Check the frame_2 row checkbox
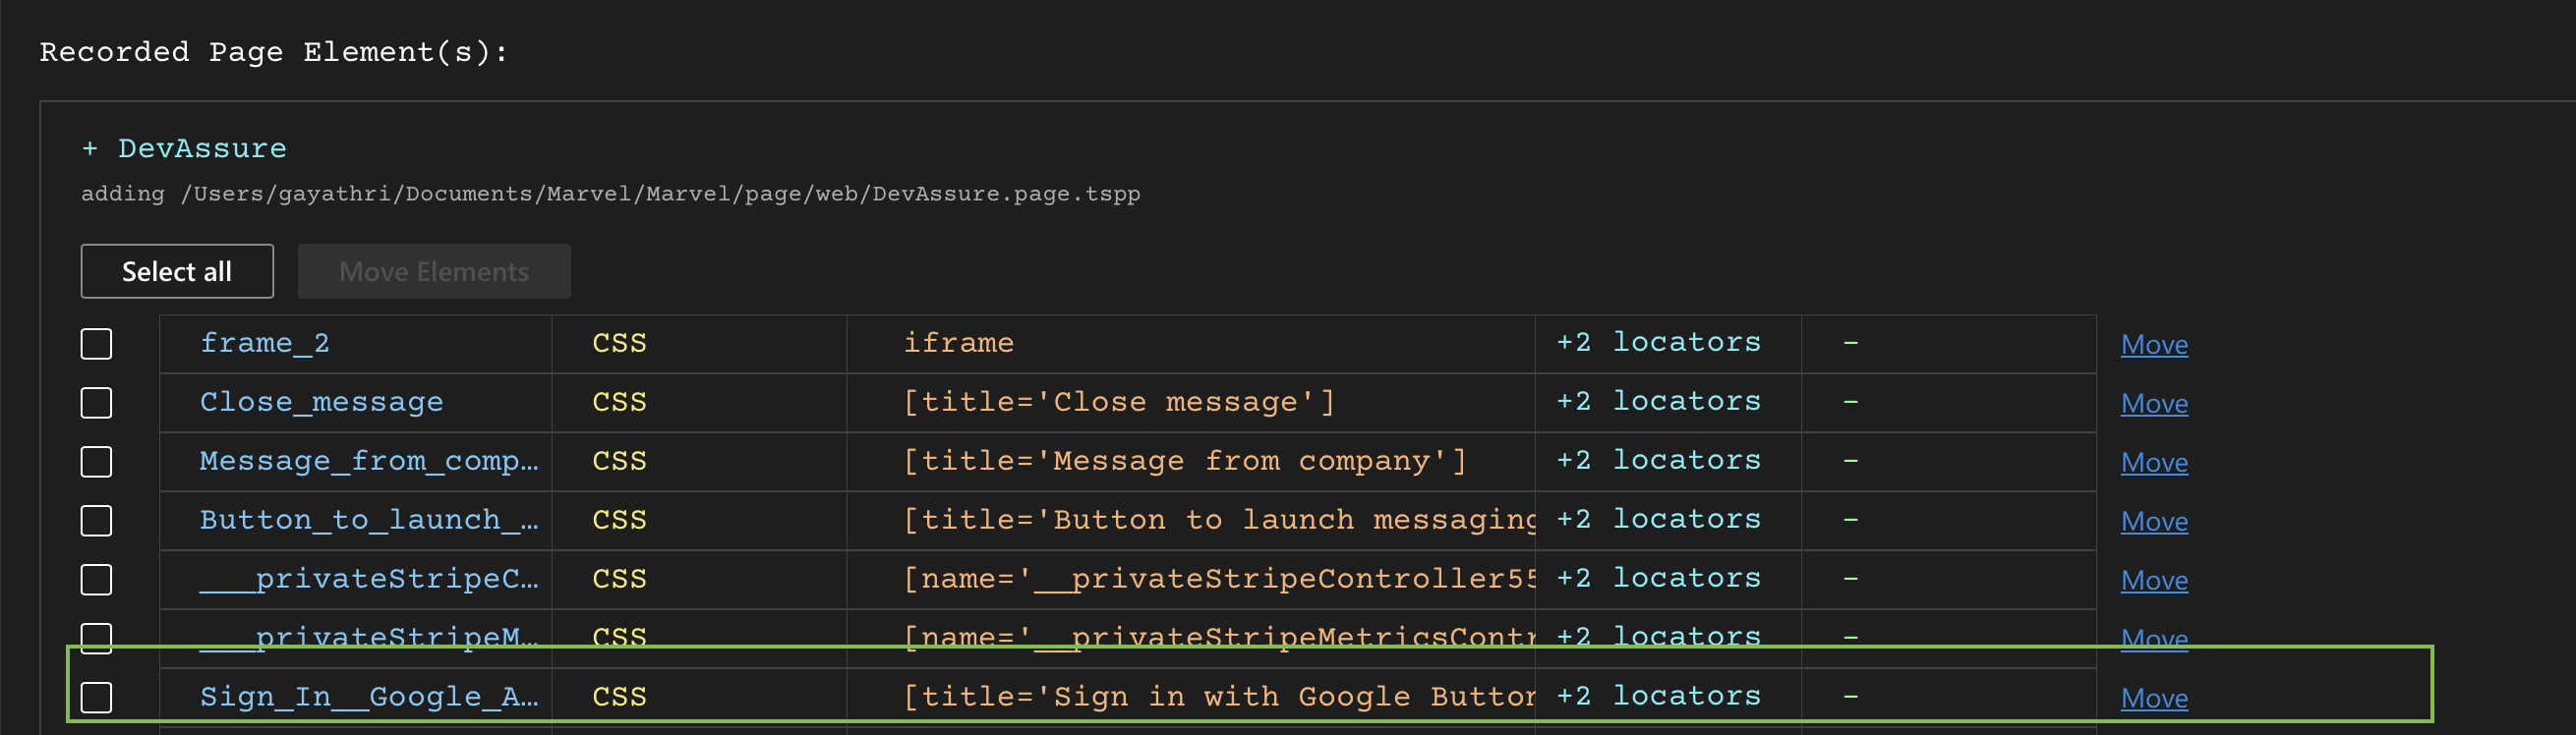This screenshot has width=2576, height=735. [96, 344]
